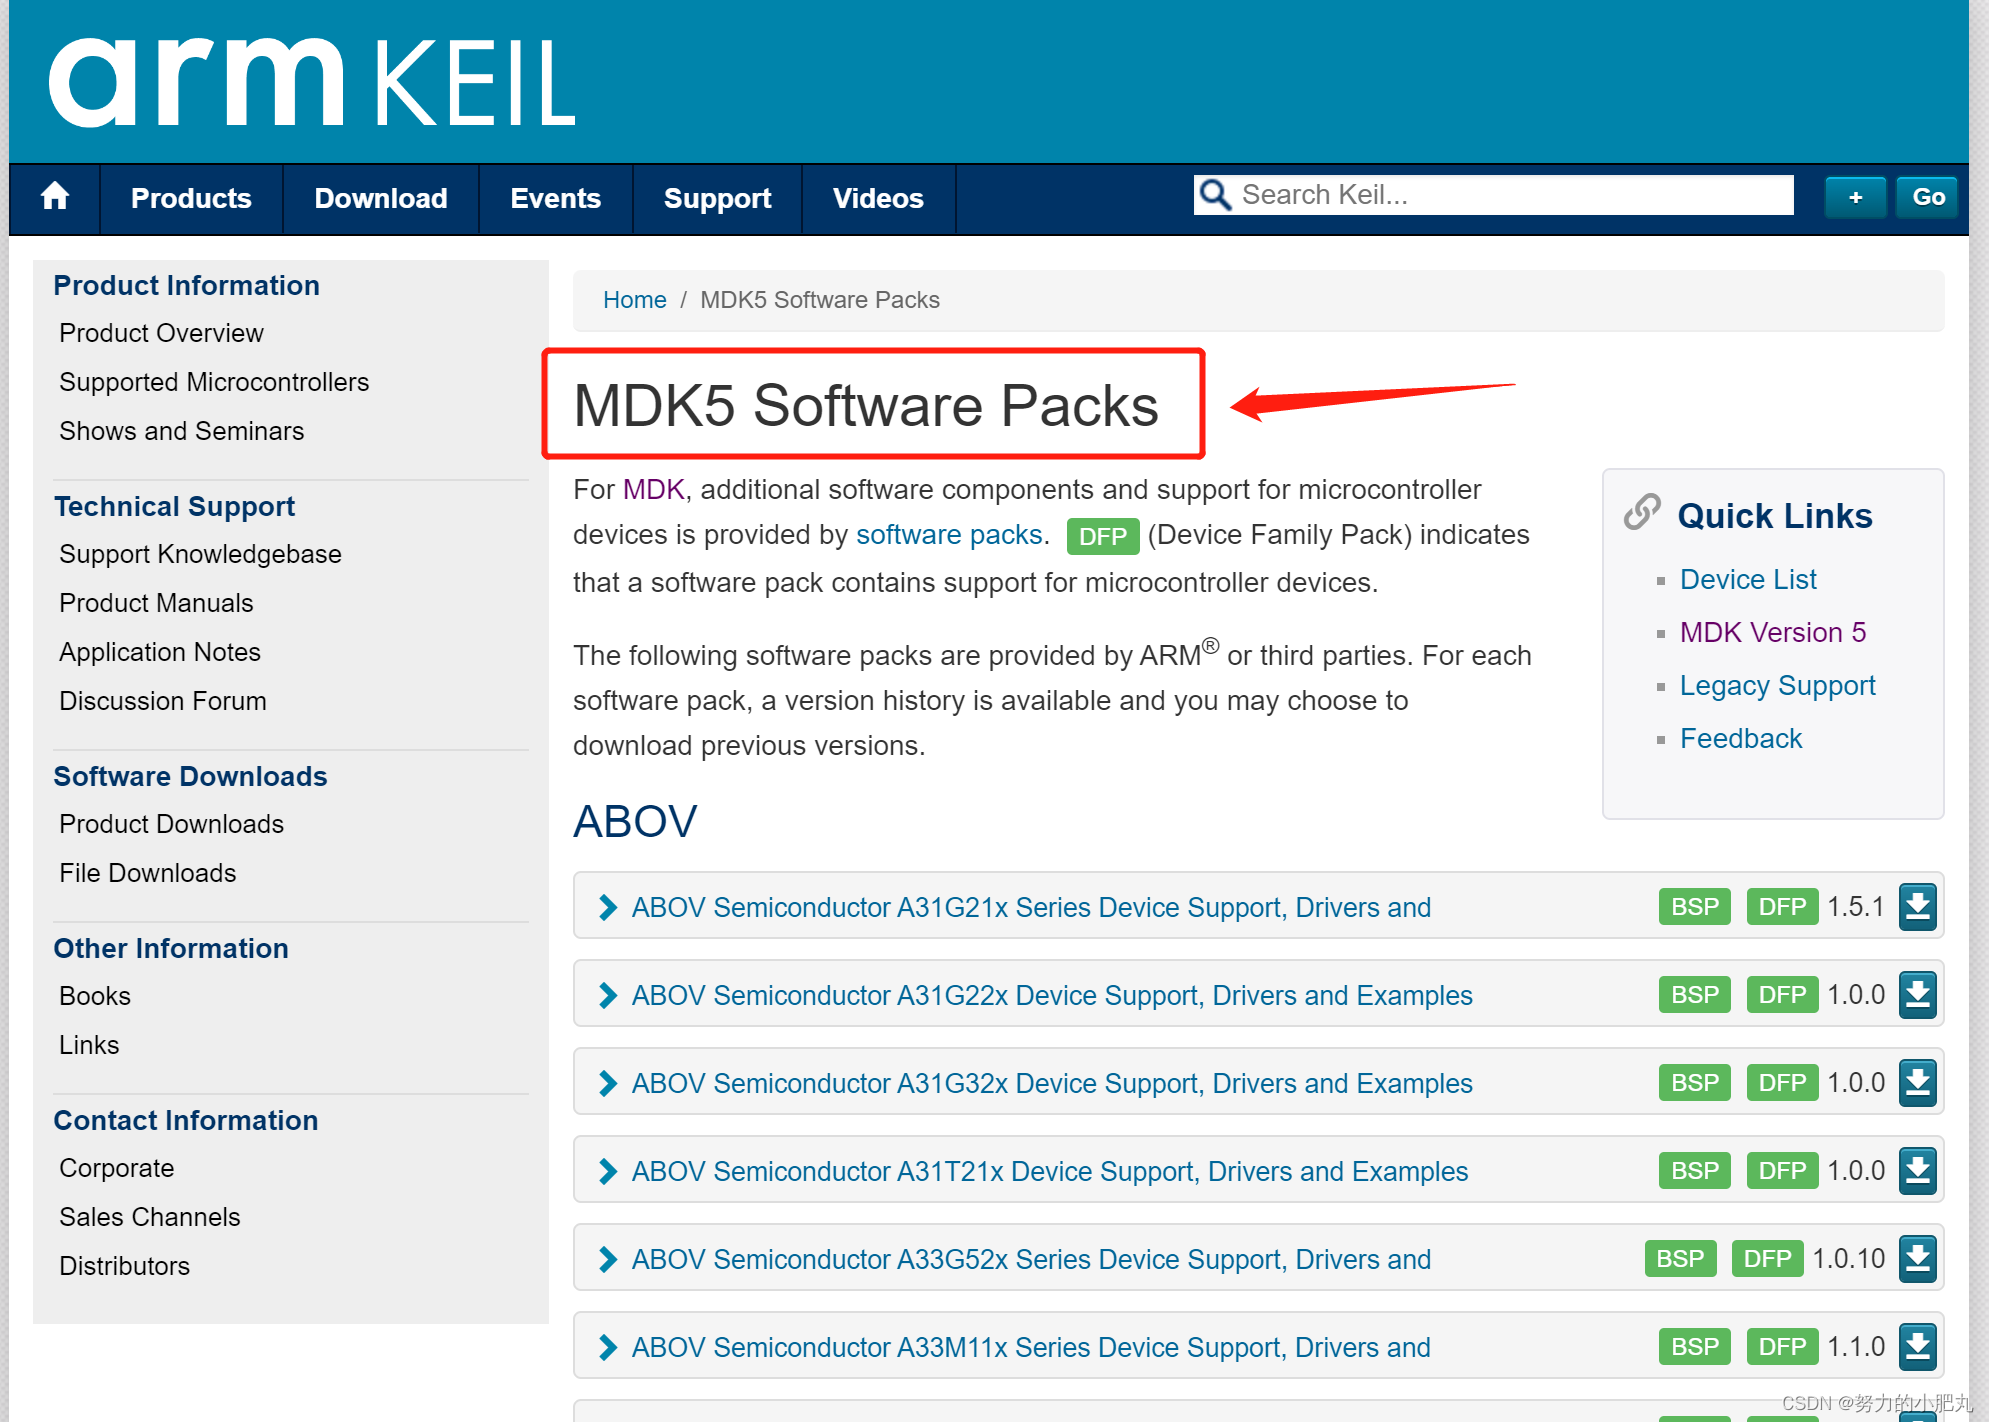The width and height of the screenshot is (1989, 1422).
Task: Open Product Overview sidebar link
Action: click(161, 333)
